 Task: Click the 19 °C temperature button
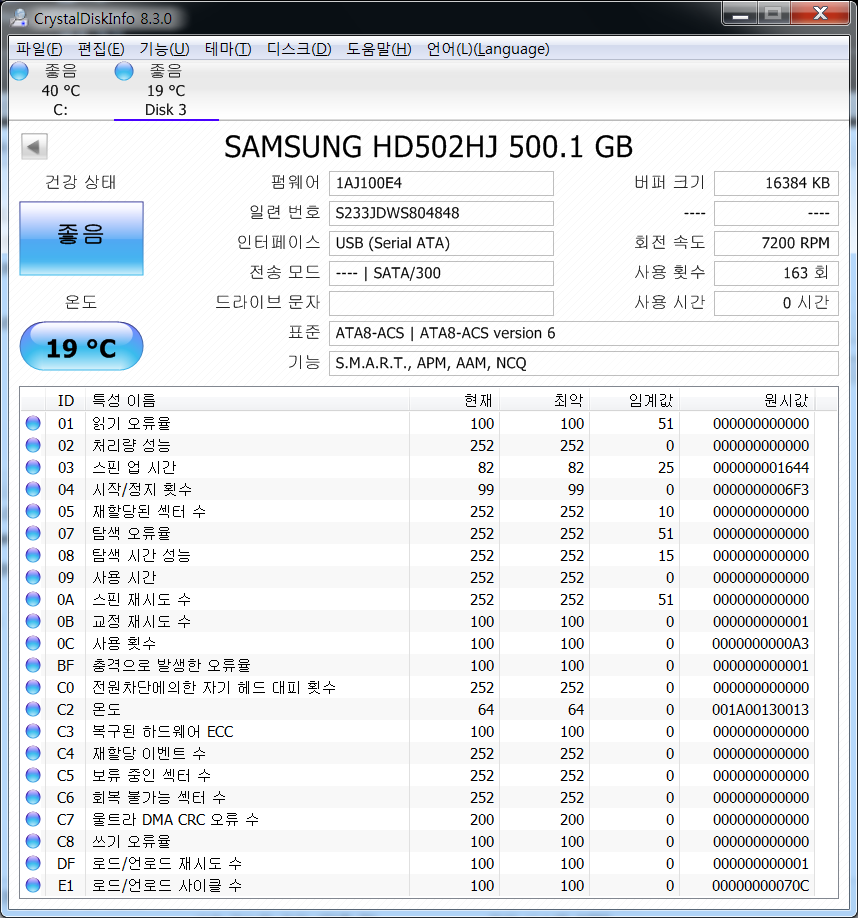click(x=81, y=347)
